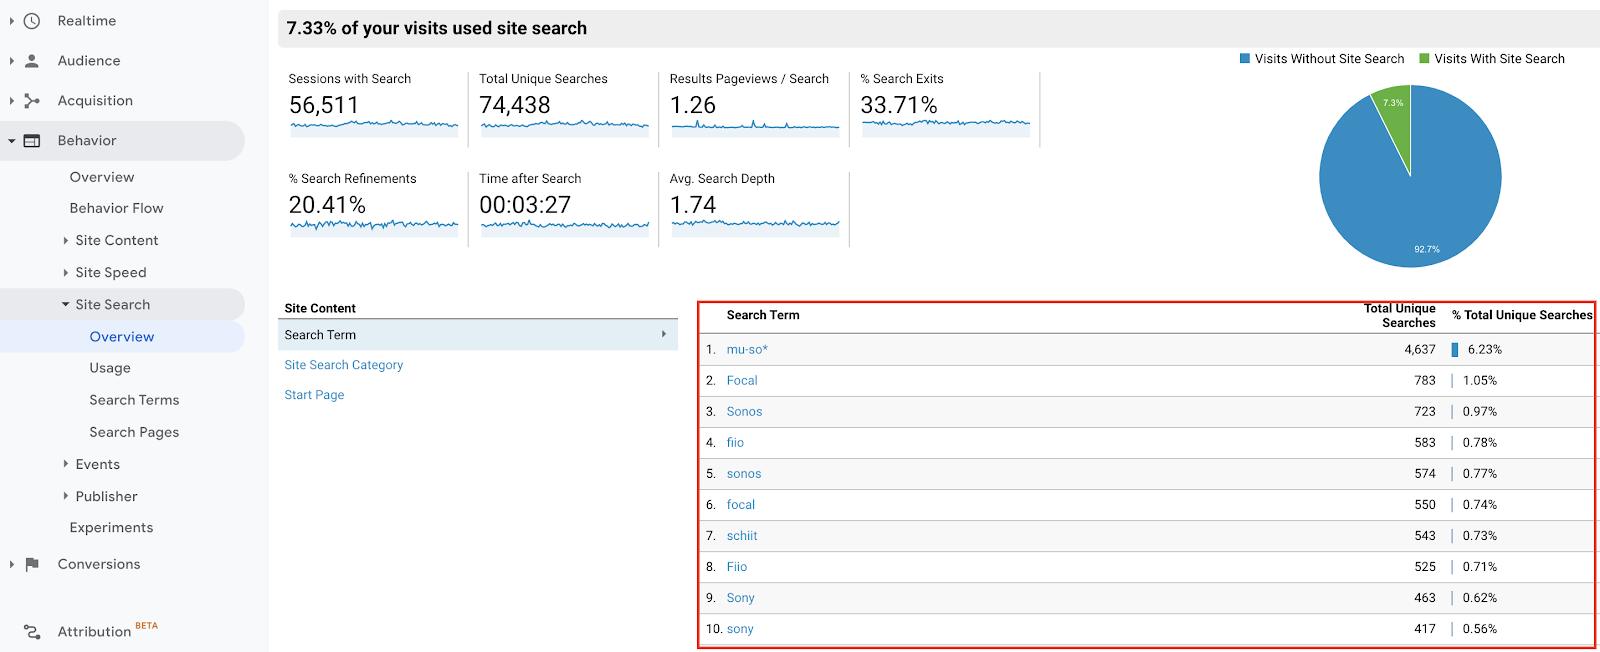Open the Behavior Flow report
Image resolution: width=1600 pixels, height=652 pixels.
point(116,208)
